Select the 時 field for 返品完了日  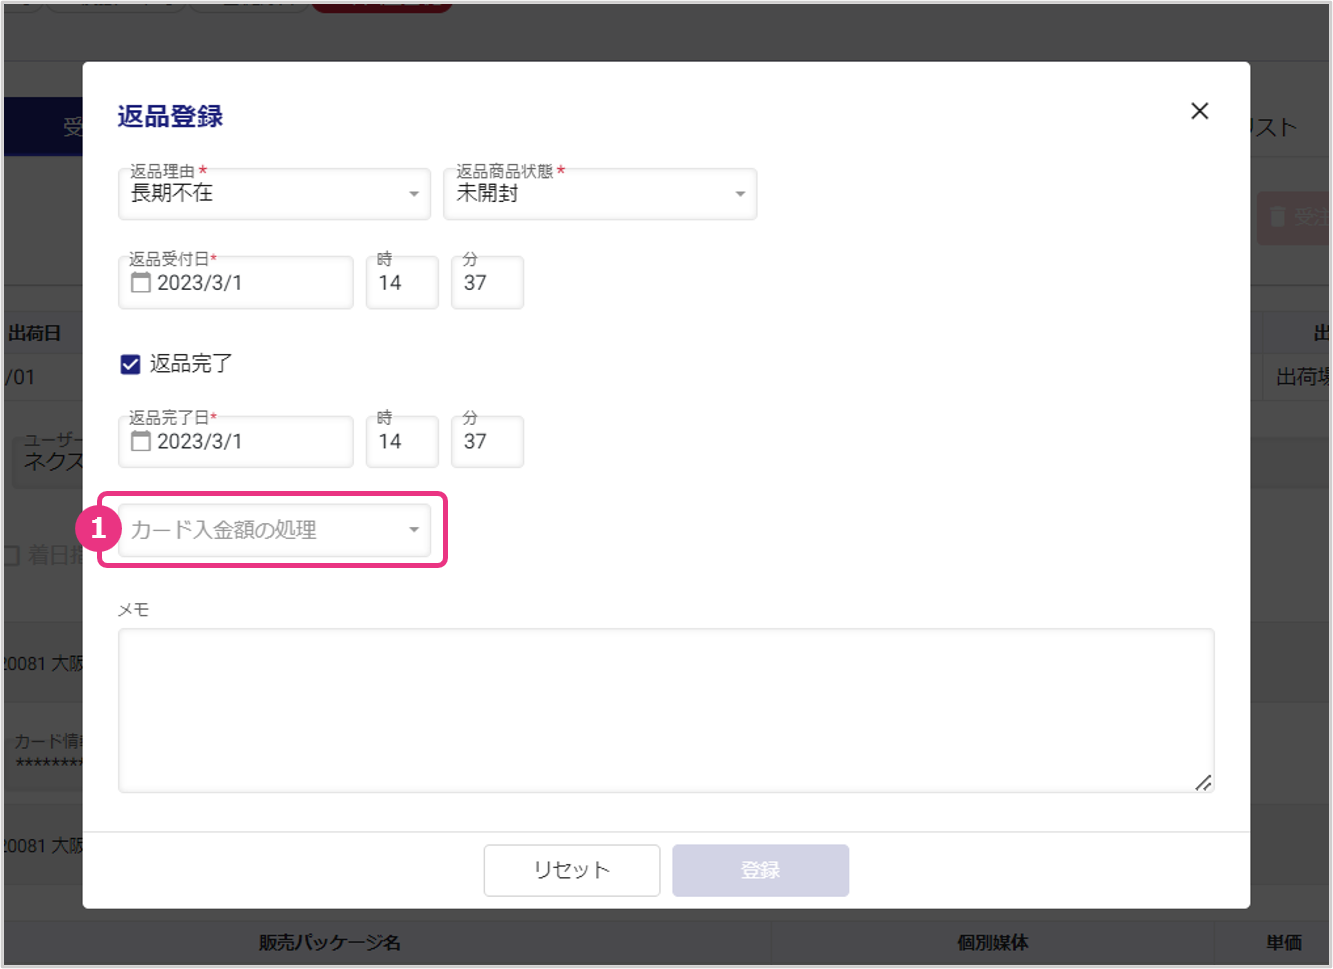(x=401, y=442)
